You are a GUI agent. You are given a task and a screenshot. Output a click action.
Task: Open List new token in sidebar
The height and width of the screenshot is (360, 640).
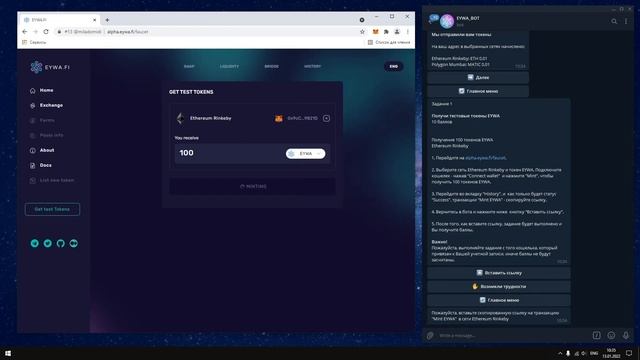pyautogui.click(x=52, y=180)
